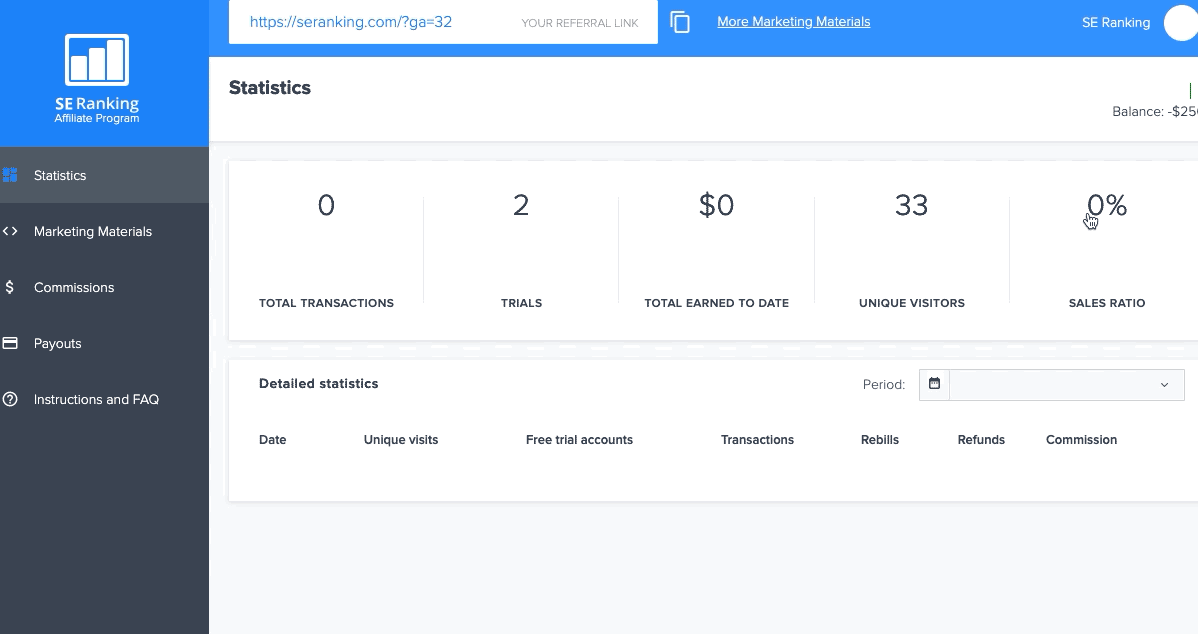This screenshot has width=1198, height=634.
Task: Click the Transactions column header
Action: (x=757, y=439)
